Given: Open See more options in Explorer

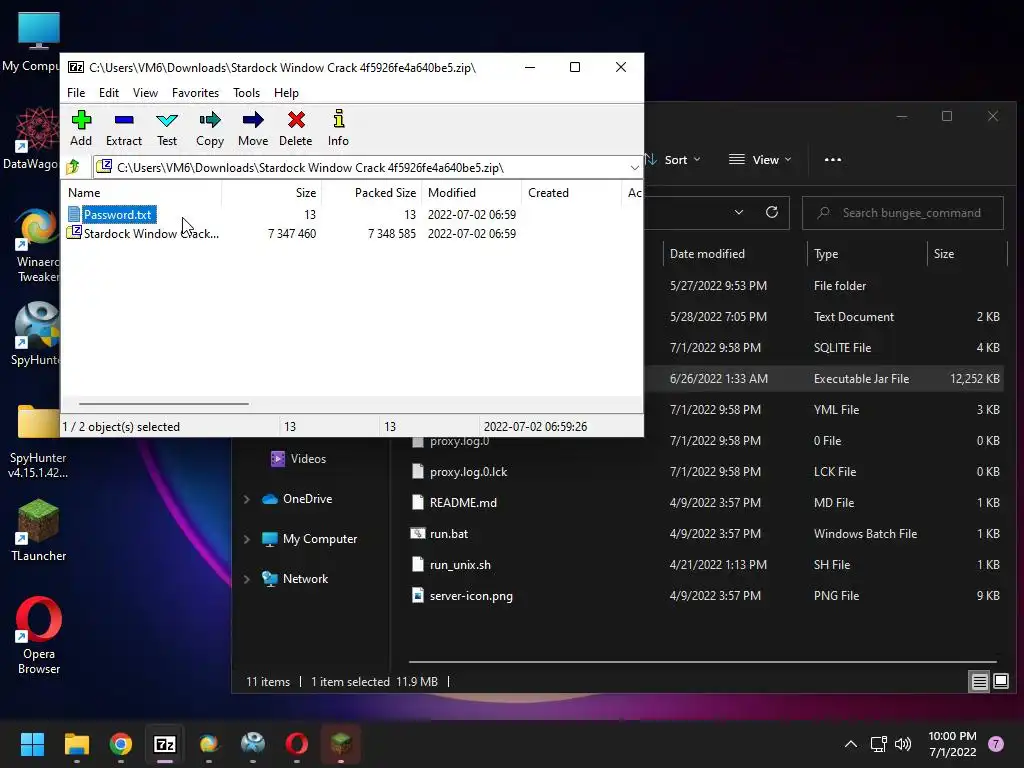Looking at the screenshot, I should pyautogui.click(x=833, y=159).
